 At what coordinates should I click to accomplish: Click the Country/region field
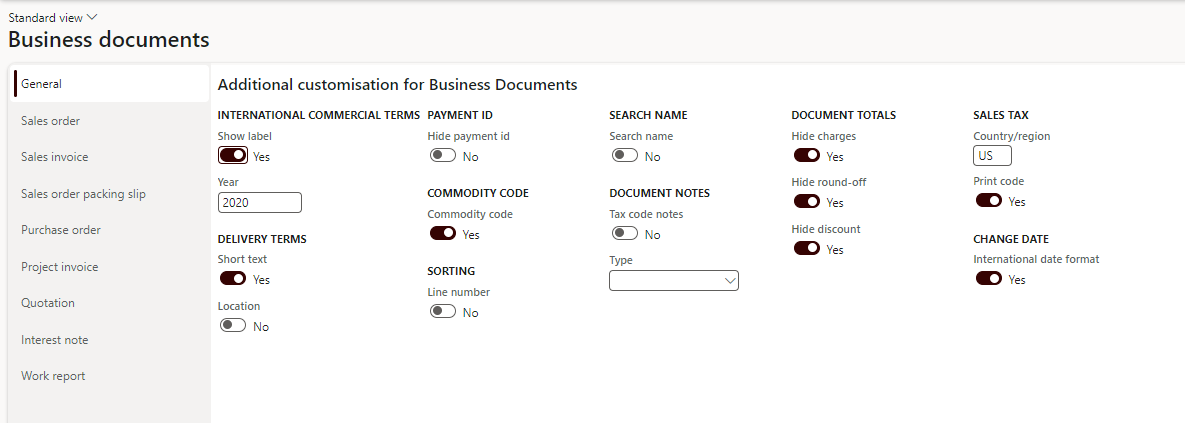(x=992, y=156)
